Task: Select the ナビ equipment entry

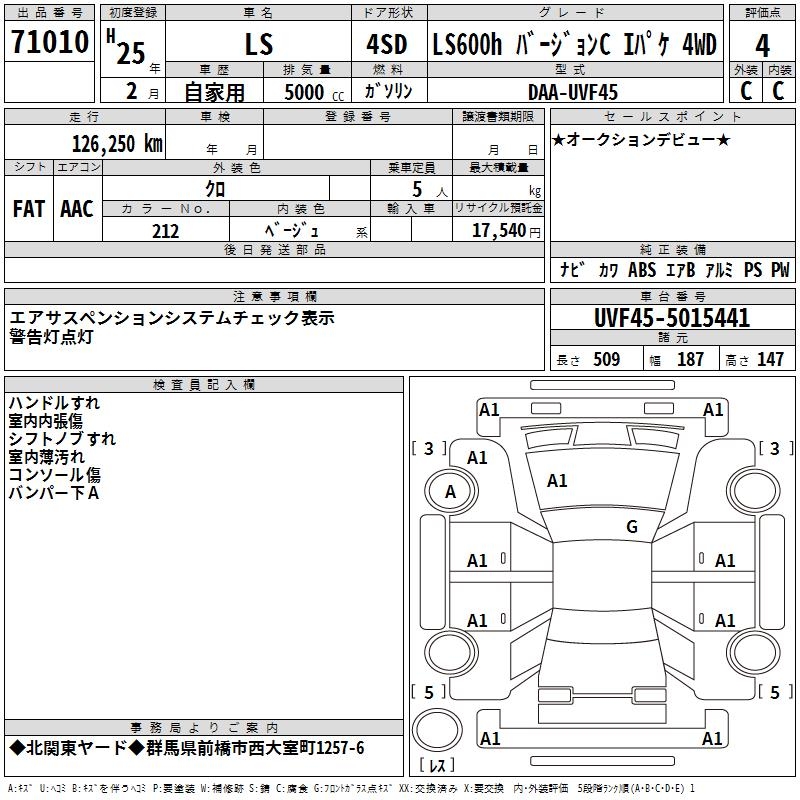Action: 572,269
